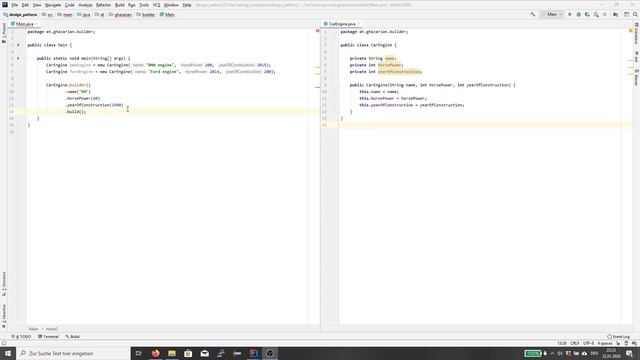Click the Windows Start button
The width and height of the screenshot is (640, 360).
(x=8, y=353)
